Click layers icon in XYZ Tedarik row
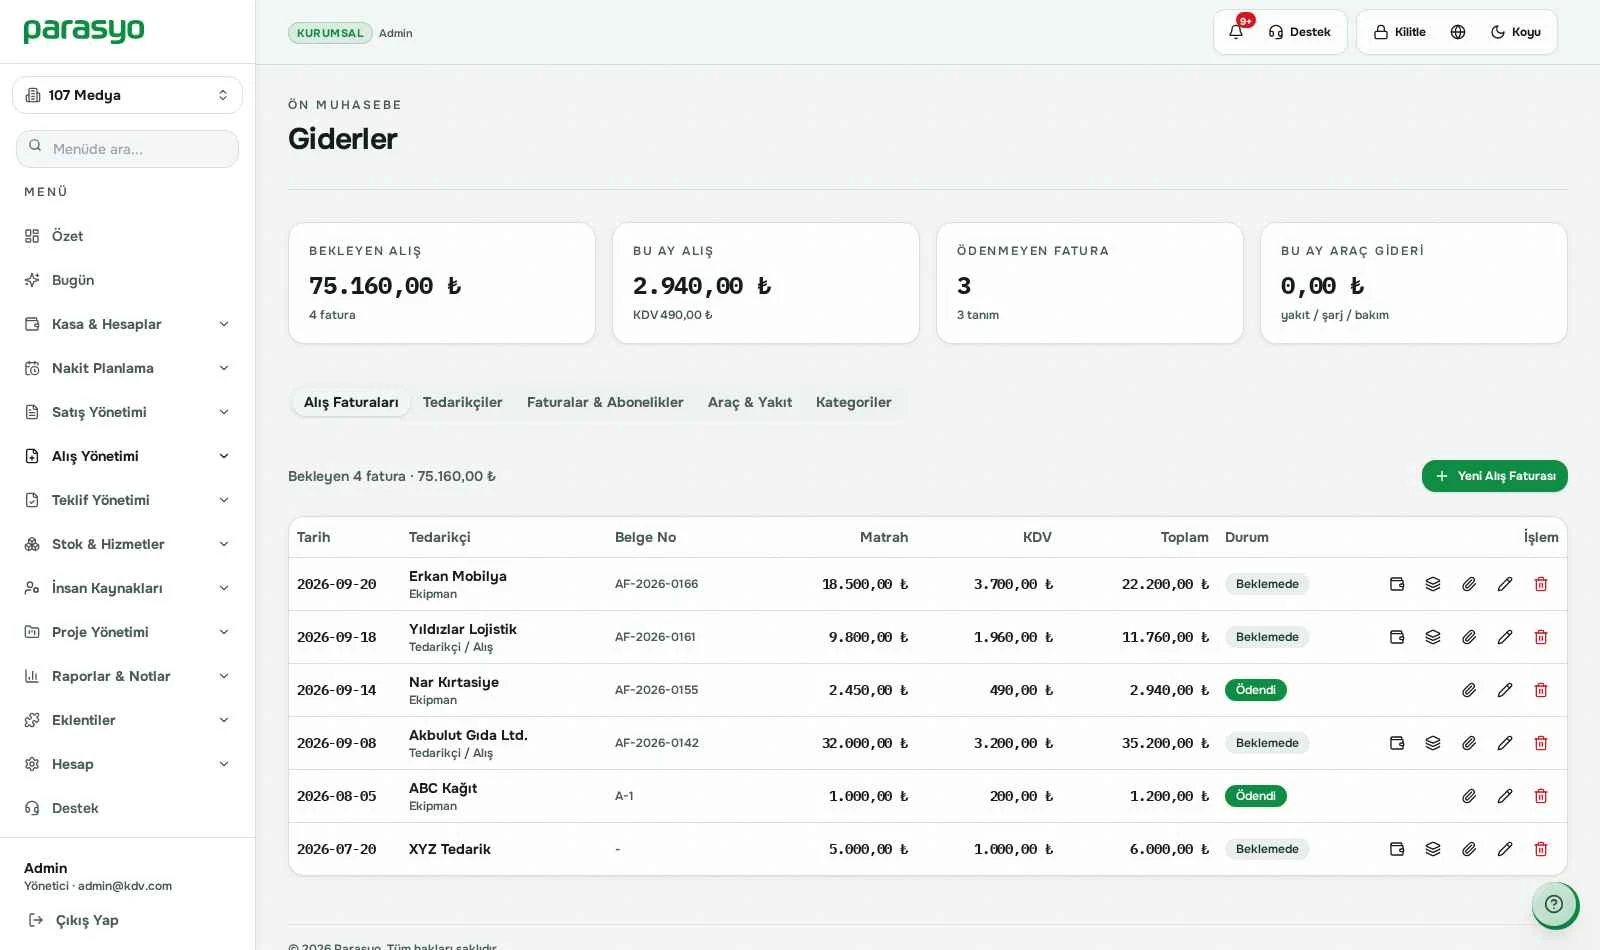The width and height of the screenshot is (1600, 950). [x=1433, y=849]
